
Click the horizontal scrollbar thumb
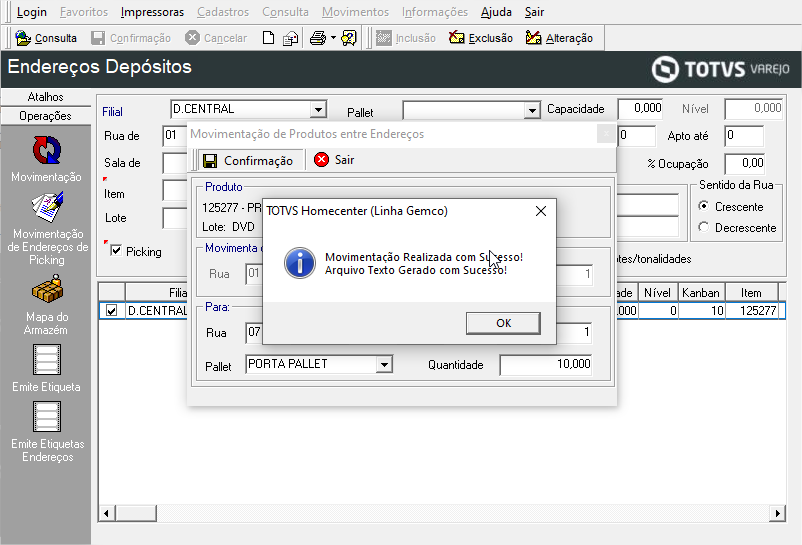pyautogui.click(x=136, y=513)
